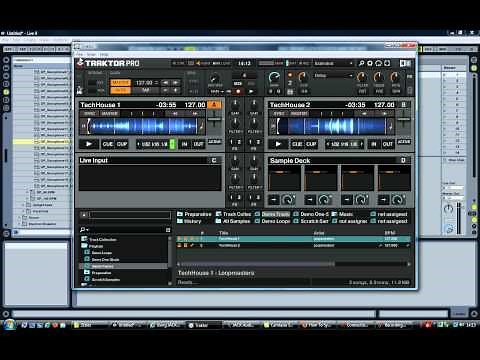Start playback on deck B TechHouse 2

278,144
